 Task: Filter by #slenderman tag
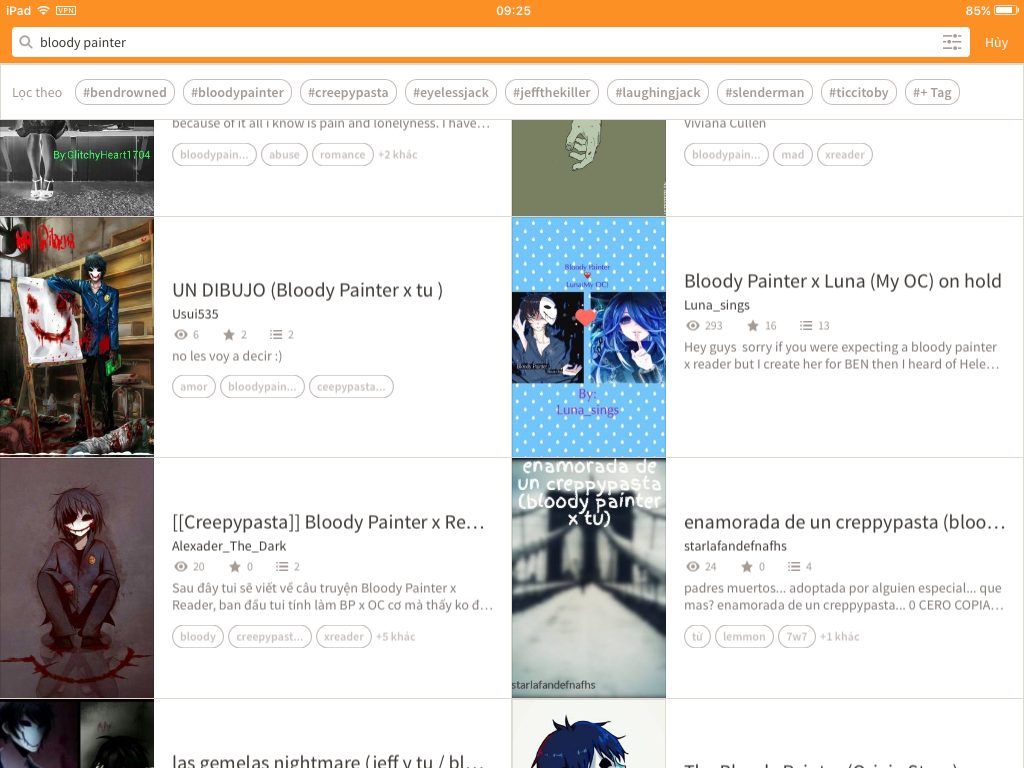765,92
